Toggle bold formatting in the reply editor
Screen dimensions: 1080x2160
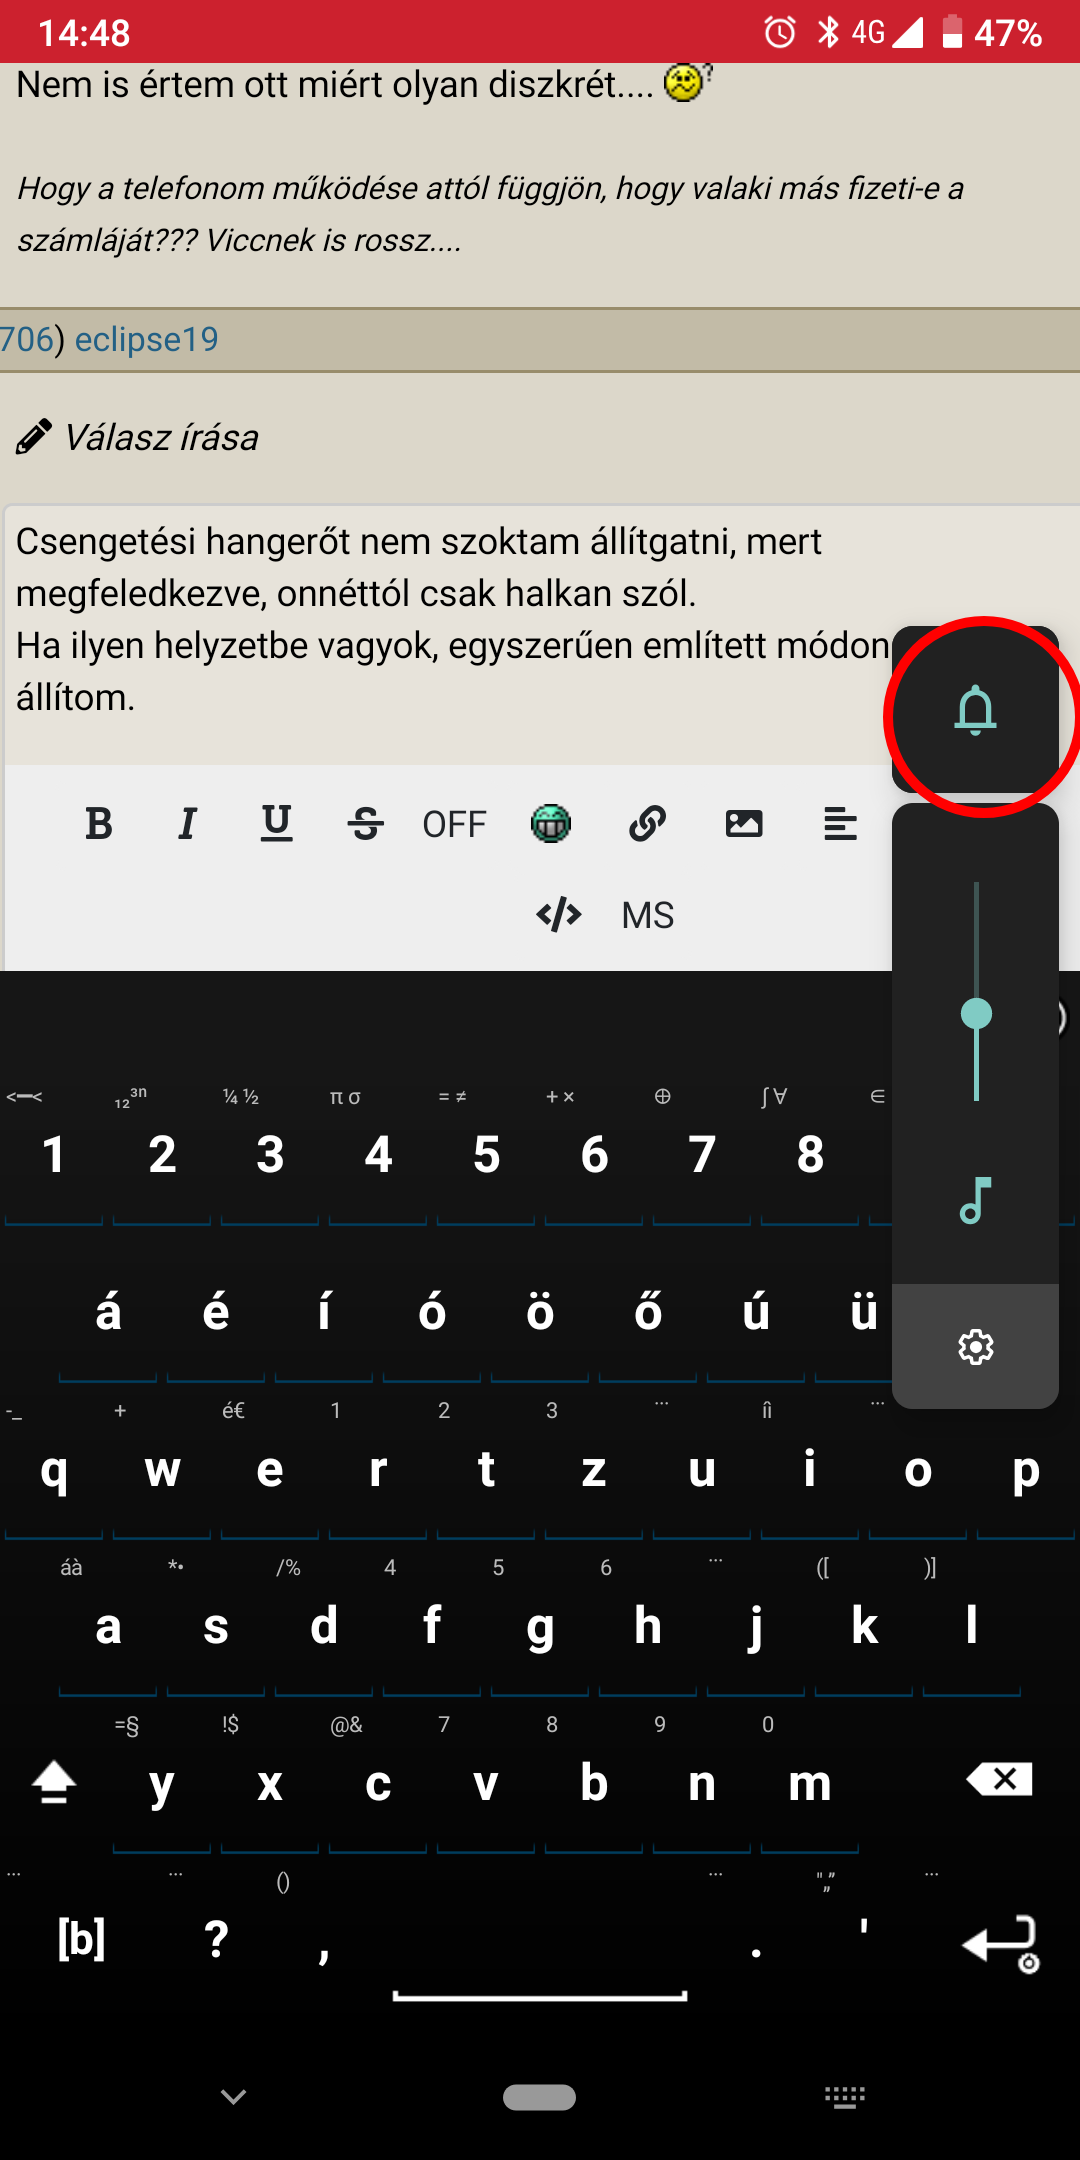[x=99, y=824]
